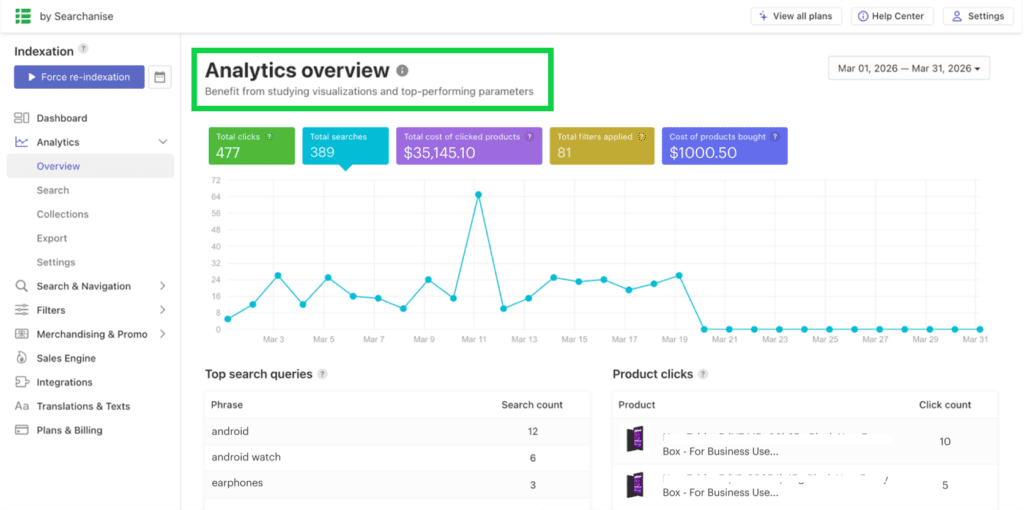Click help icon on Cost of products bought
1024x510 pixels.
(x=775, y=137)
